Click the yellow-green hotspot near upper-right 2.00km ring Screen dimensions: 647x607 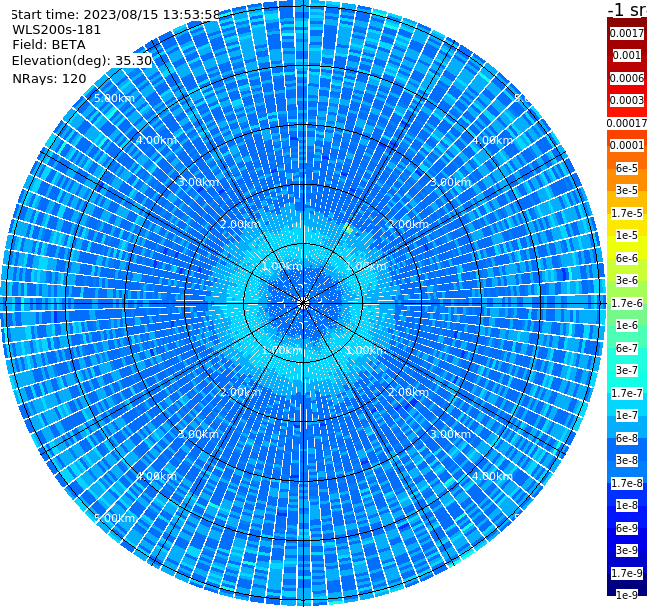349,229
